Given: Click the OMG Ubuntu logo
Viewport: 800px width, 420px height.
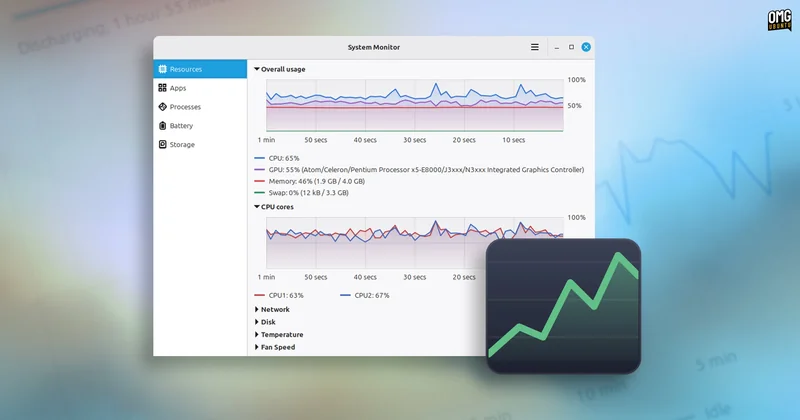Looking at the screenshot, I should pos(780,20).
